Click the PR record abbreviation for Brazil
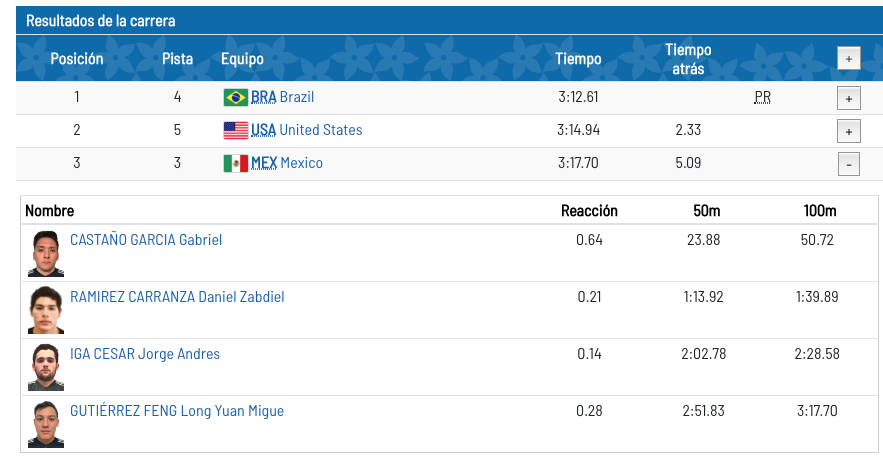Image resolution: width=883 pixels, height=460 pixels. click(x=762, y=97)
